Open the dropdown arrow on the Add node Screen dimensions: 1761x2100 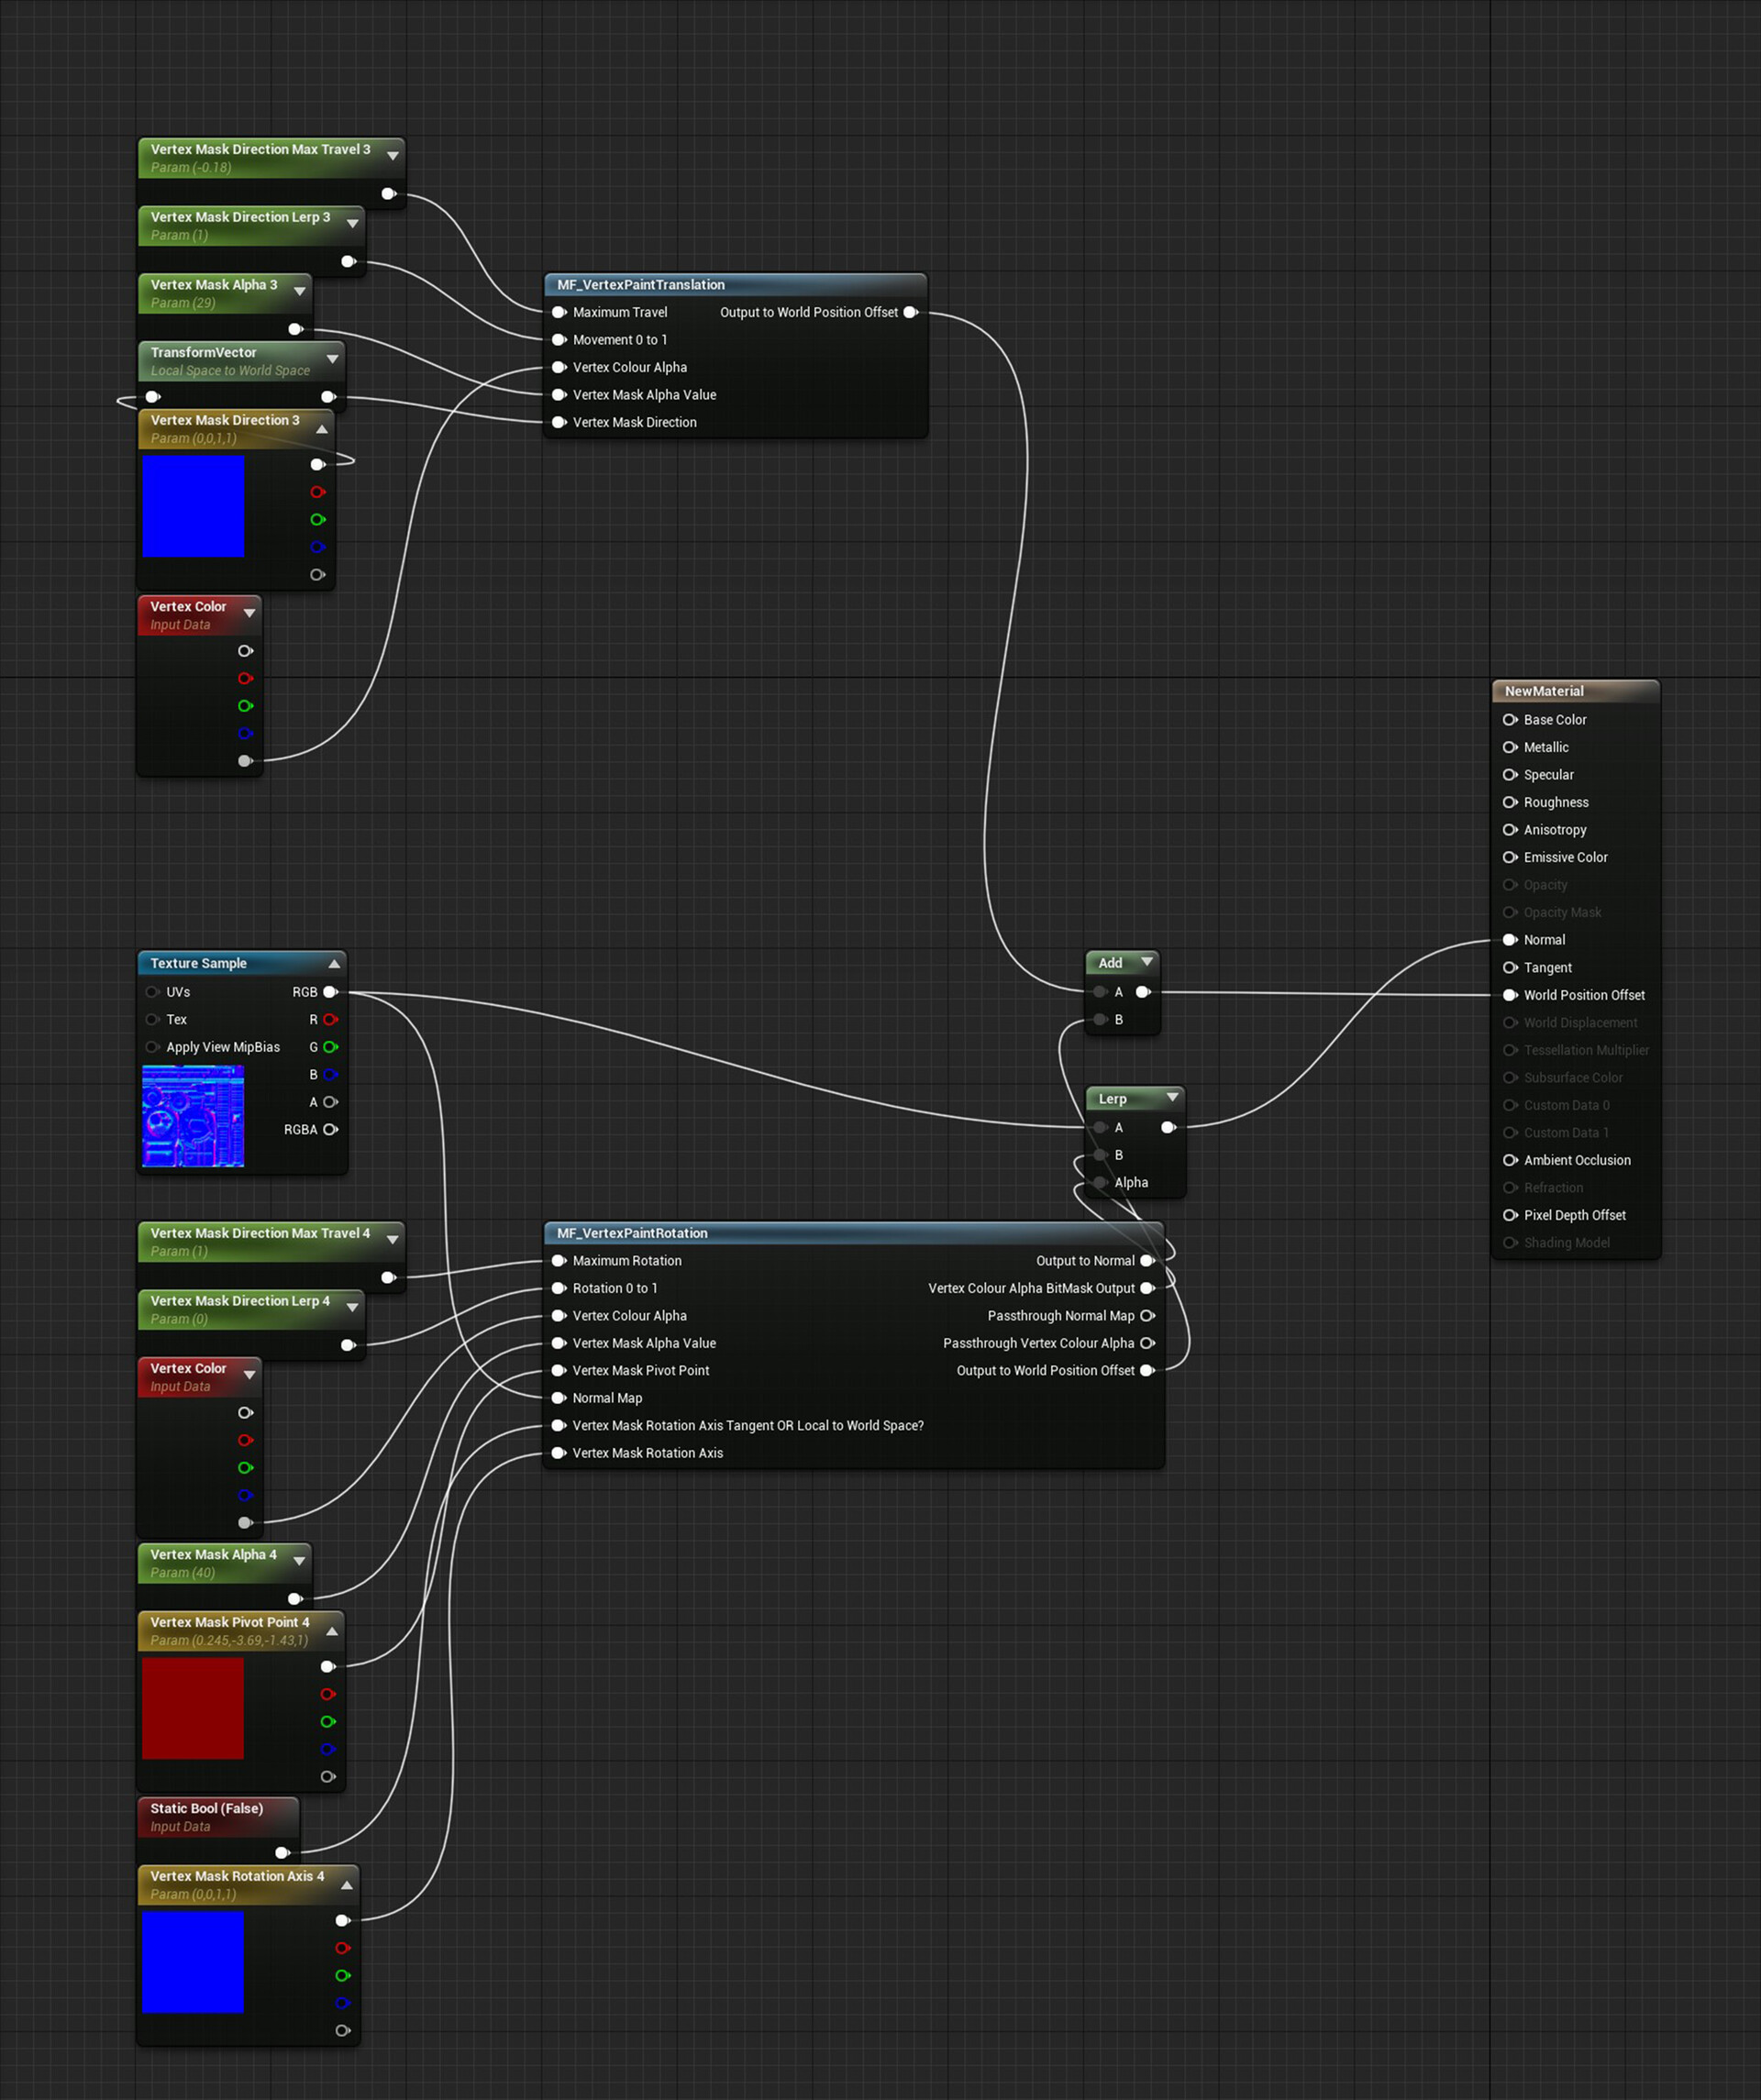click(x=1147, y=962)
